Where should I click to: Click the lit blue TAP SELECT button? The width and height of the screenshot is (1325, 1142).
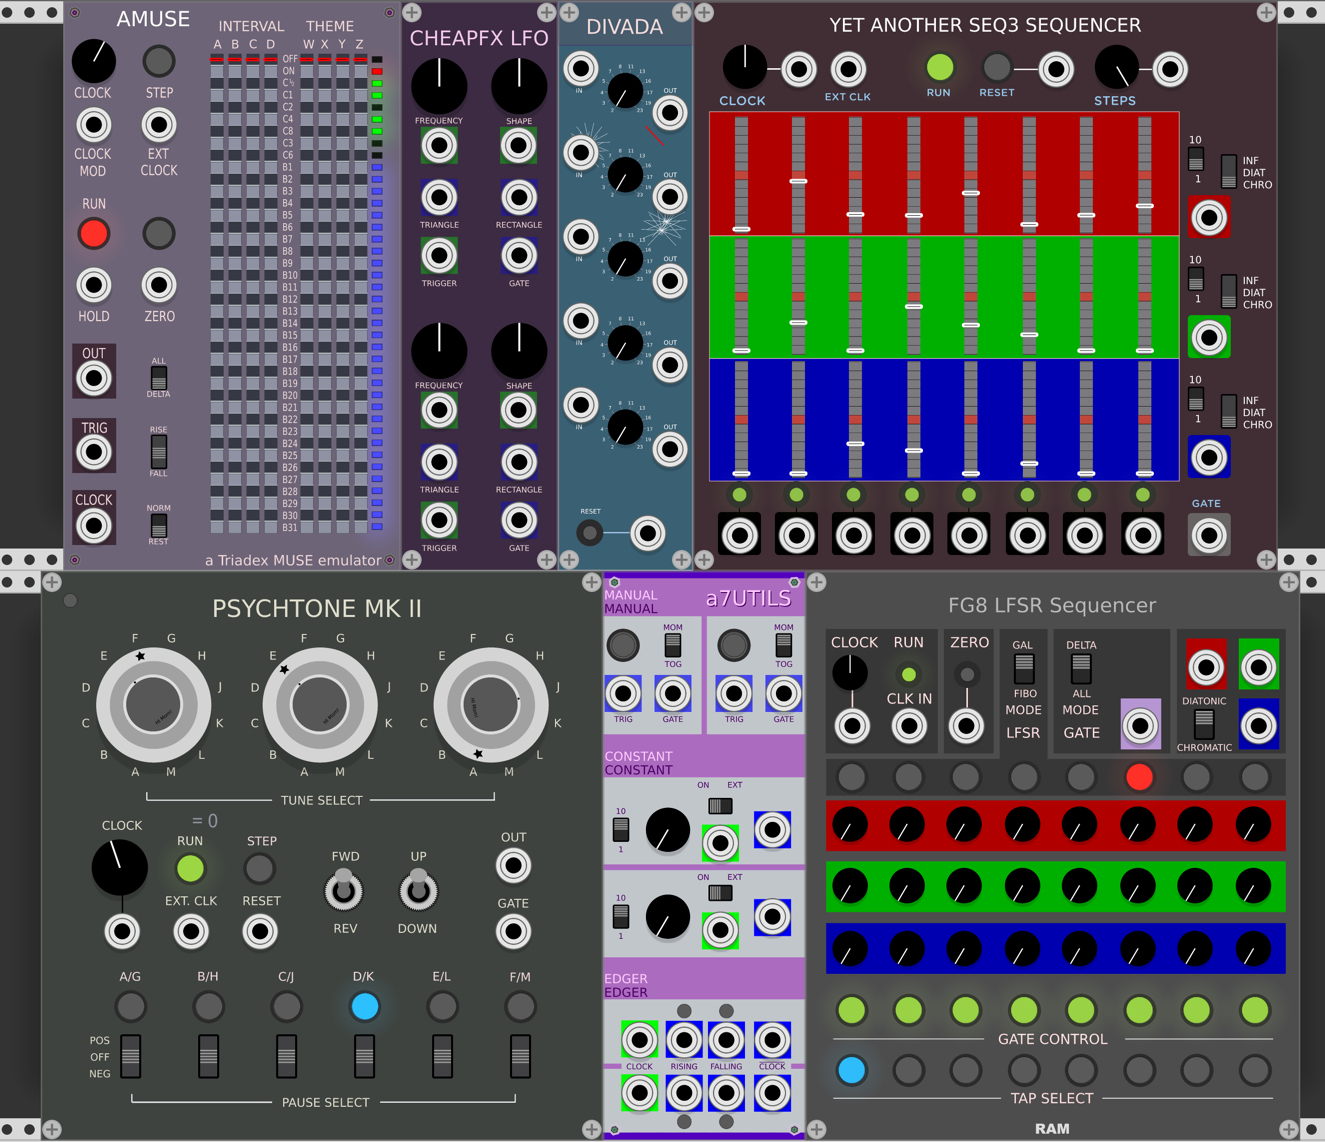click(851, 1070)
